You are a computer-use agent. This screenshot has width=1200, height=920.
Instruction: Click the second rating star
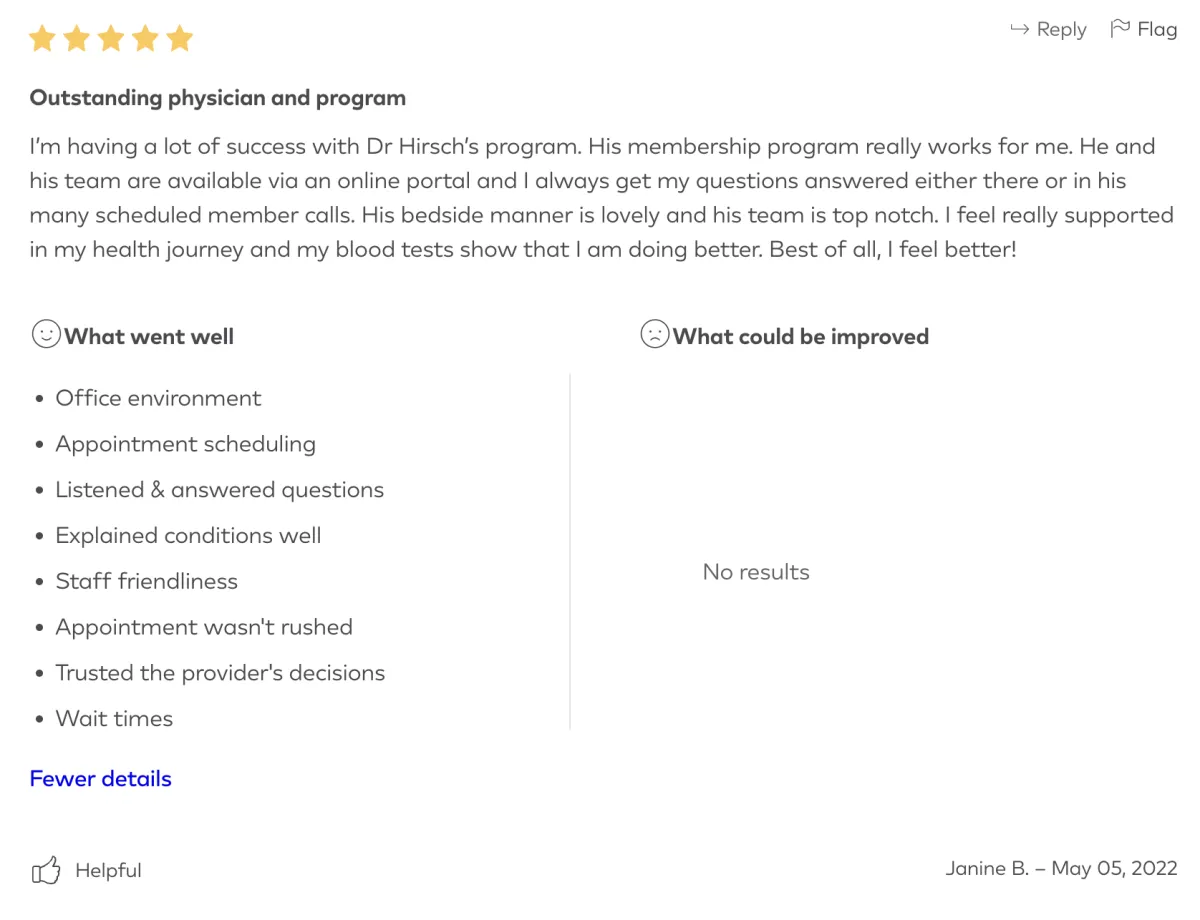click(x=77, y=39)
